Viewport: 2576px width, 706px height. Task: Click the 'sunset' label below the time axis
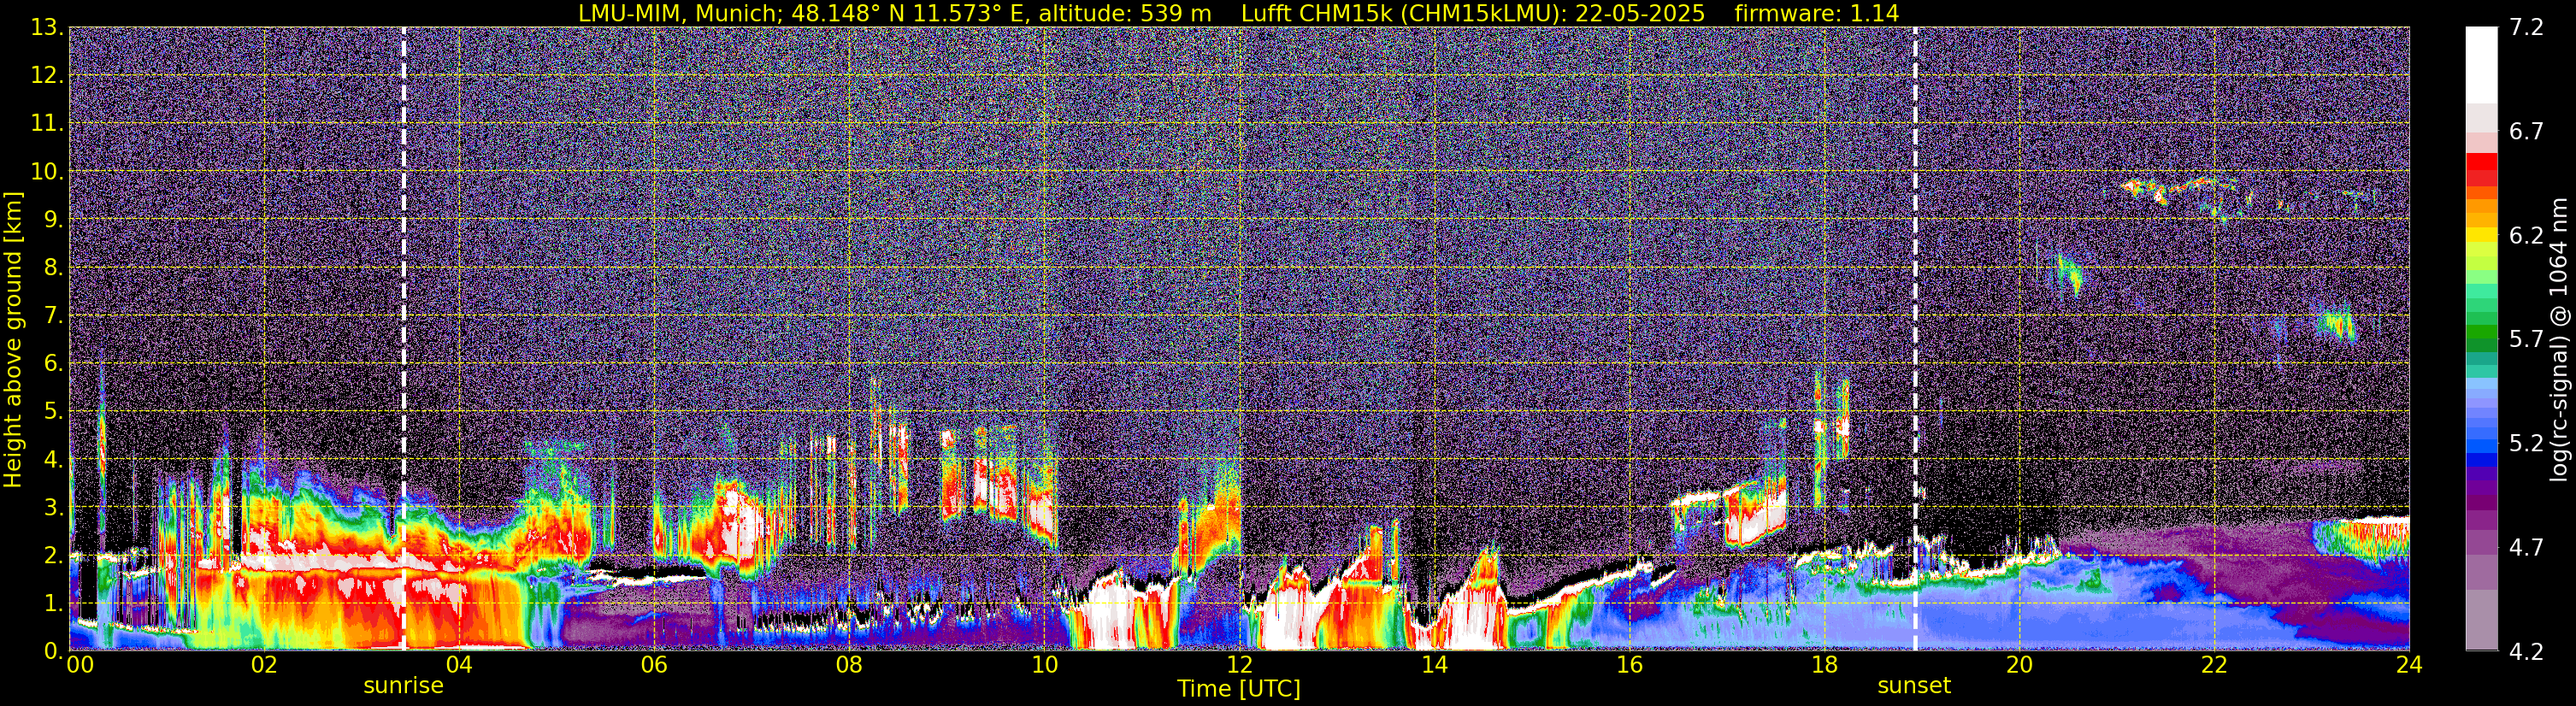1914,686
